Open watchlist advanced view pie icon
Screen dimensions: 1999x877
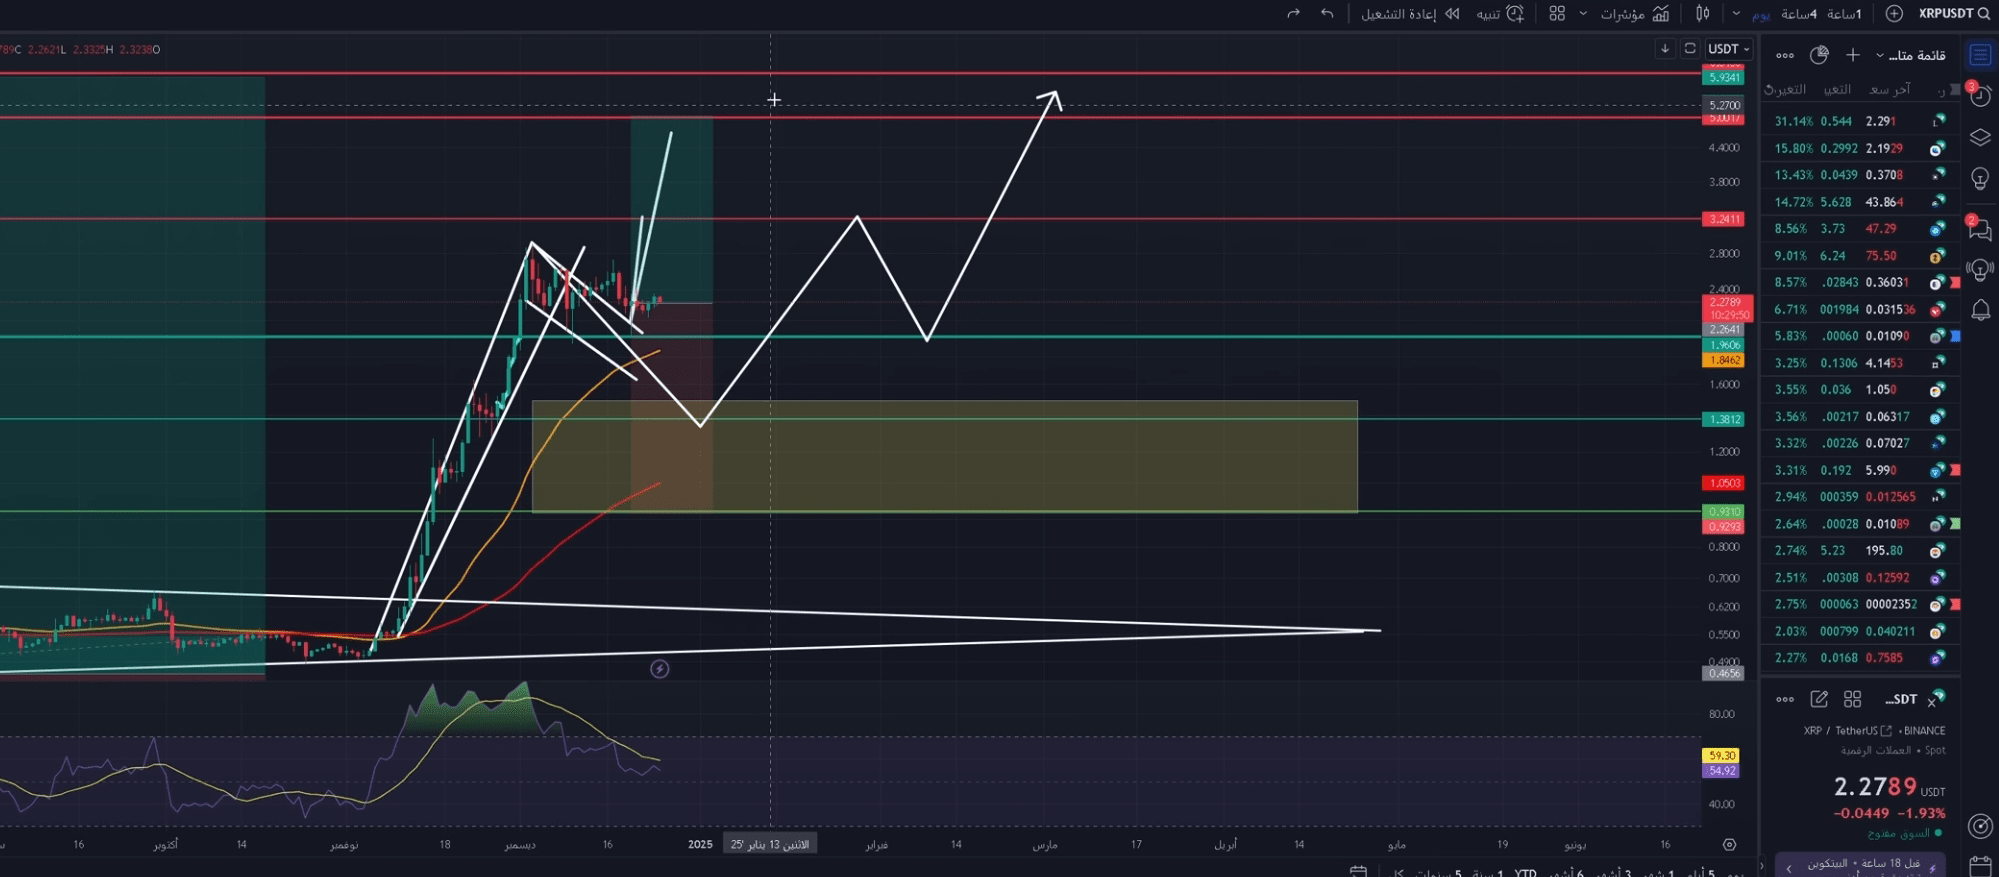tap(1819, 55)
